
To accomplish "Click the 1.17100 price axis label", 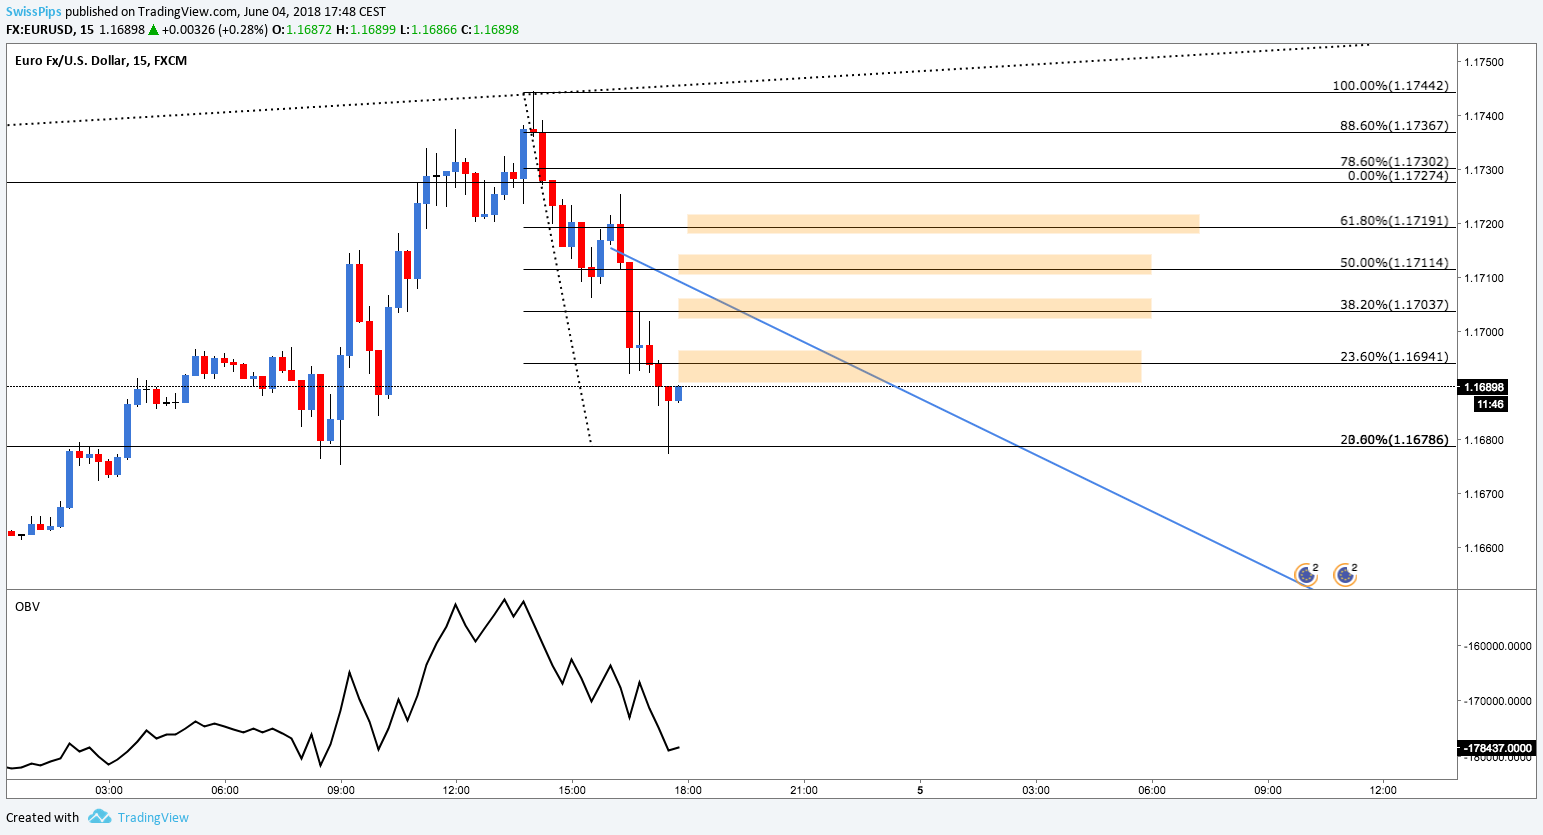I will tap(1483, 278).
